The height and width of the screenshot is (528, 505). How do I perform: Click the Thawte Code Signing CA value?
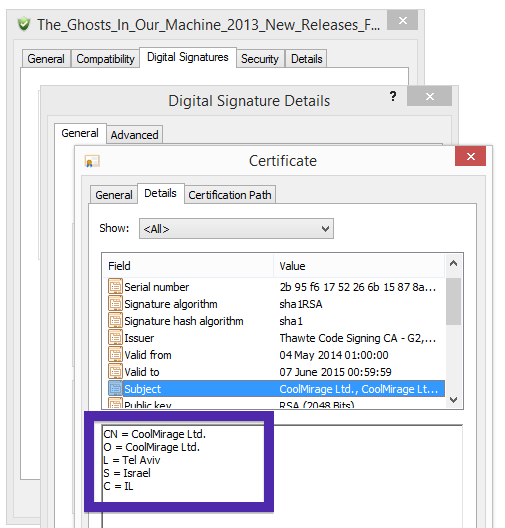click(x=358, y=338)
